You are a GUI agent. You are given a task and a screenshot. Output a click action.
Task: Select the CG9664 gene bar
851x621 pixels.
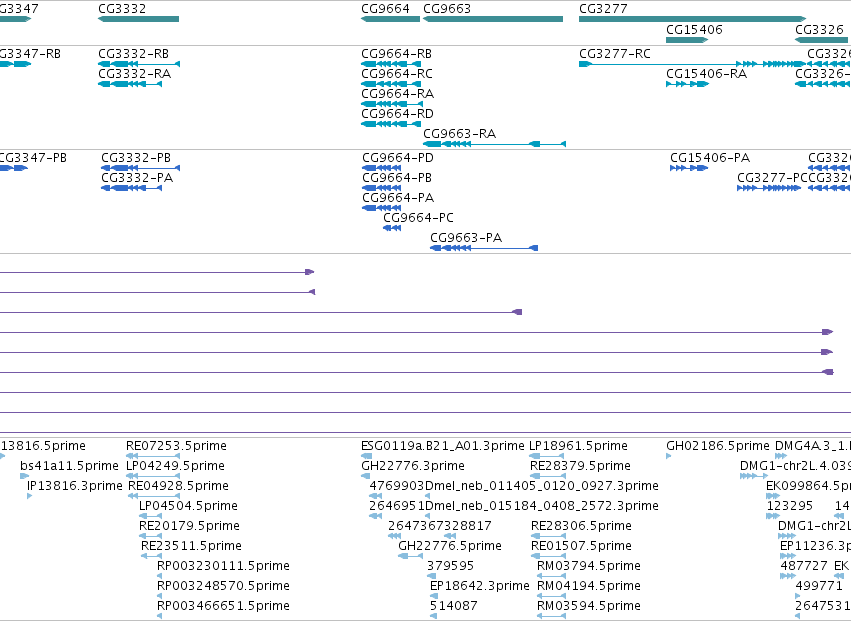(391, 19)
